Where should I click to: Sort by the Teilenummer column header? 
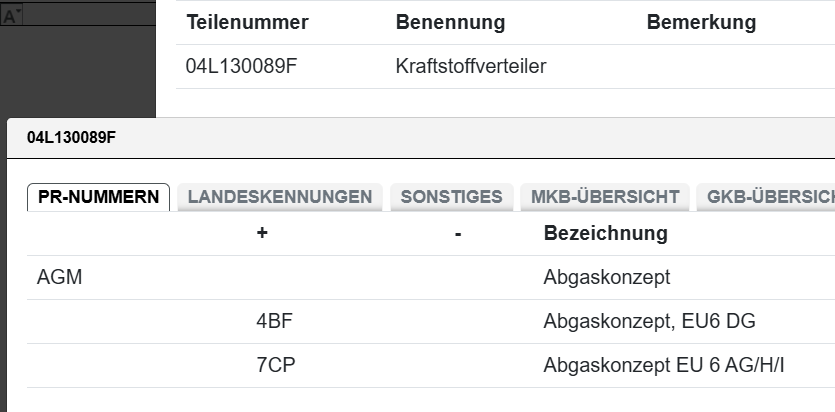(247, 22)
